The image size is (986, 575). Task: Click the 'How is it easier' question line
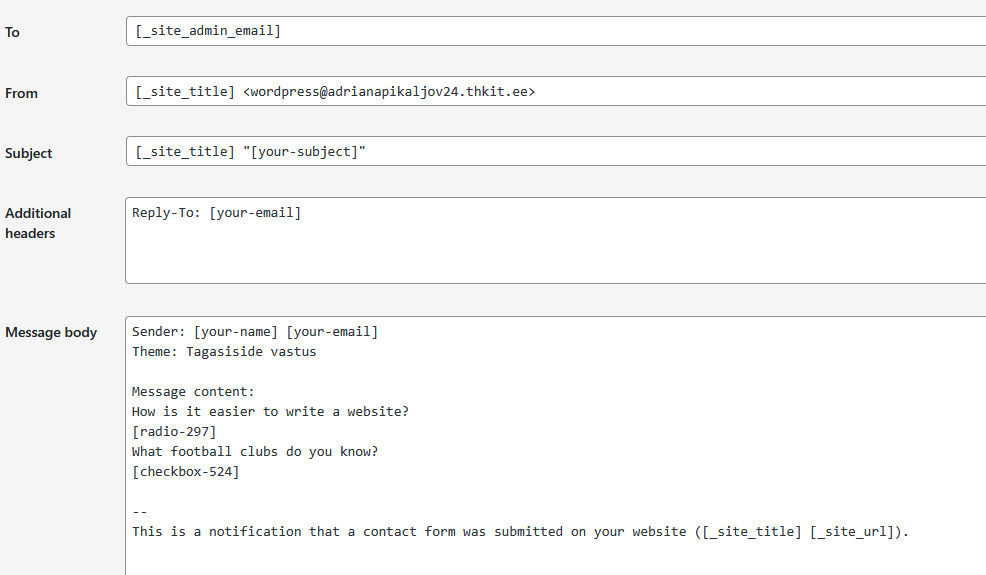tap(270, 412)
